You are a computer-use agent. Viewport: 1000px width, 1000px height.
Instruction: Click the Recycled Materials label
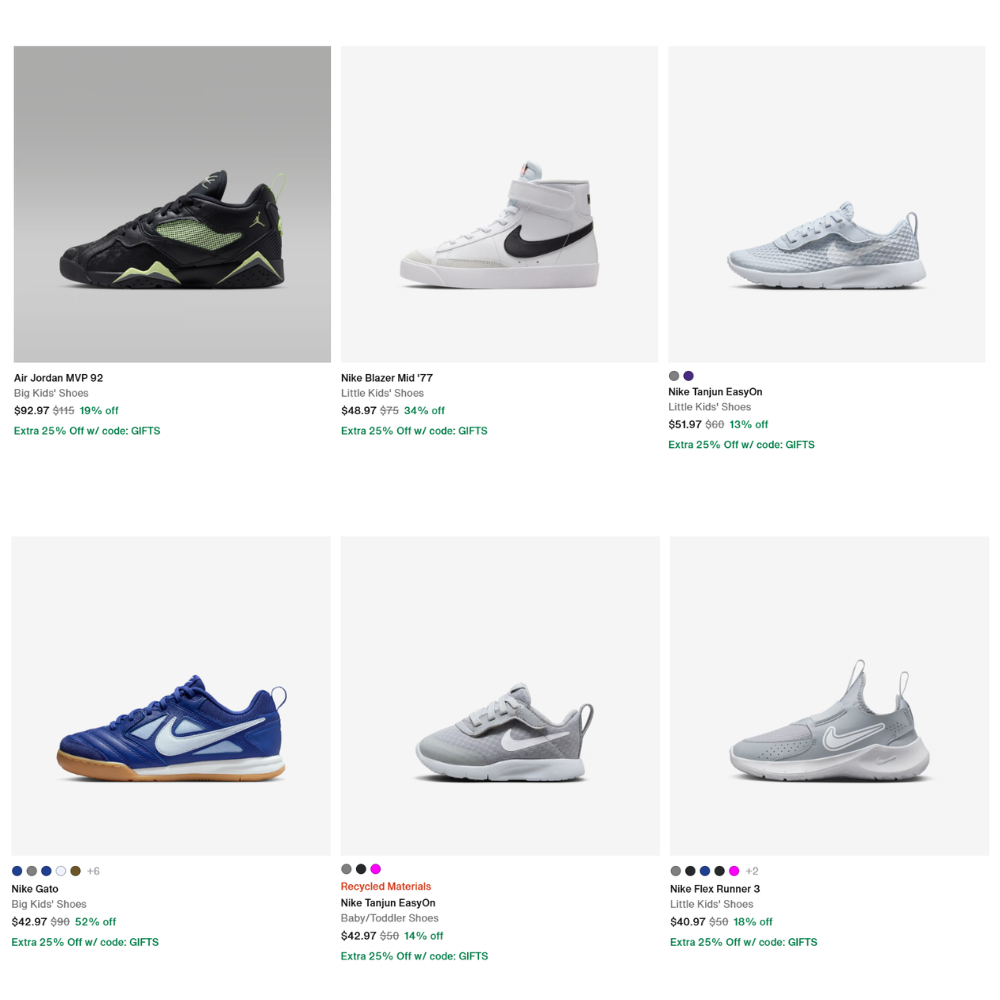[386, 886]
